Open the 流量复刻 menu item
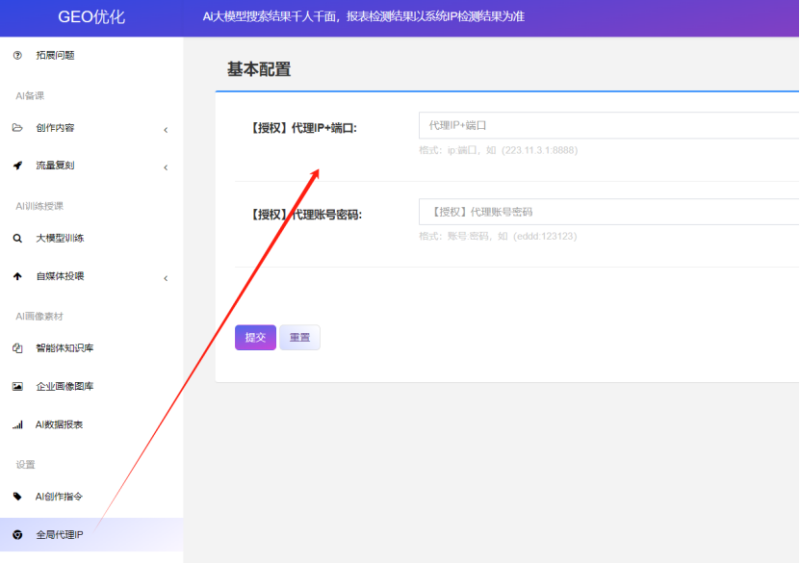 [92, 165]
